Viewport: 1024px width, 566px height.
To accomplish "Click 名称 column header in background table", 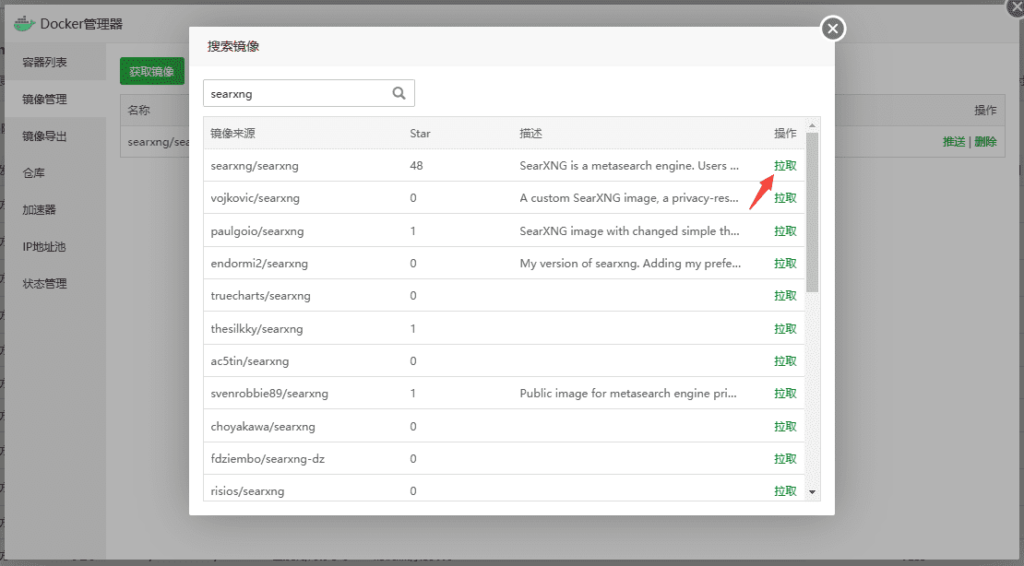I will 138,110.
